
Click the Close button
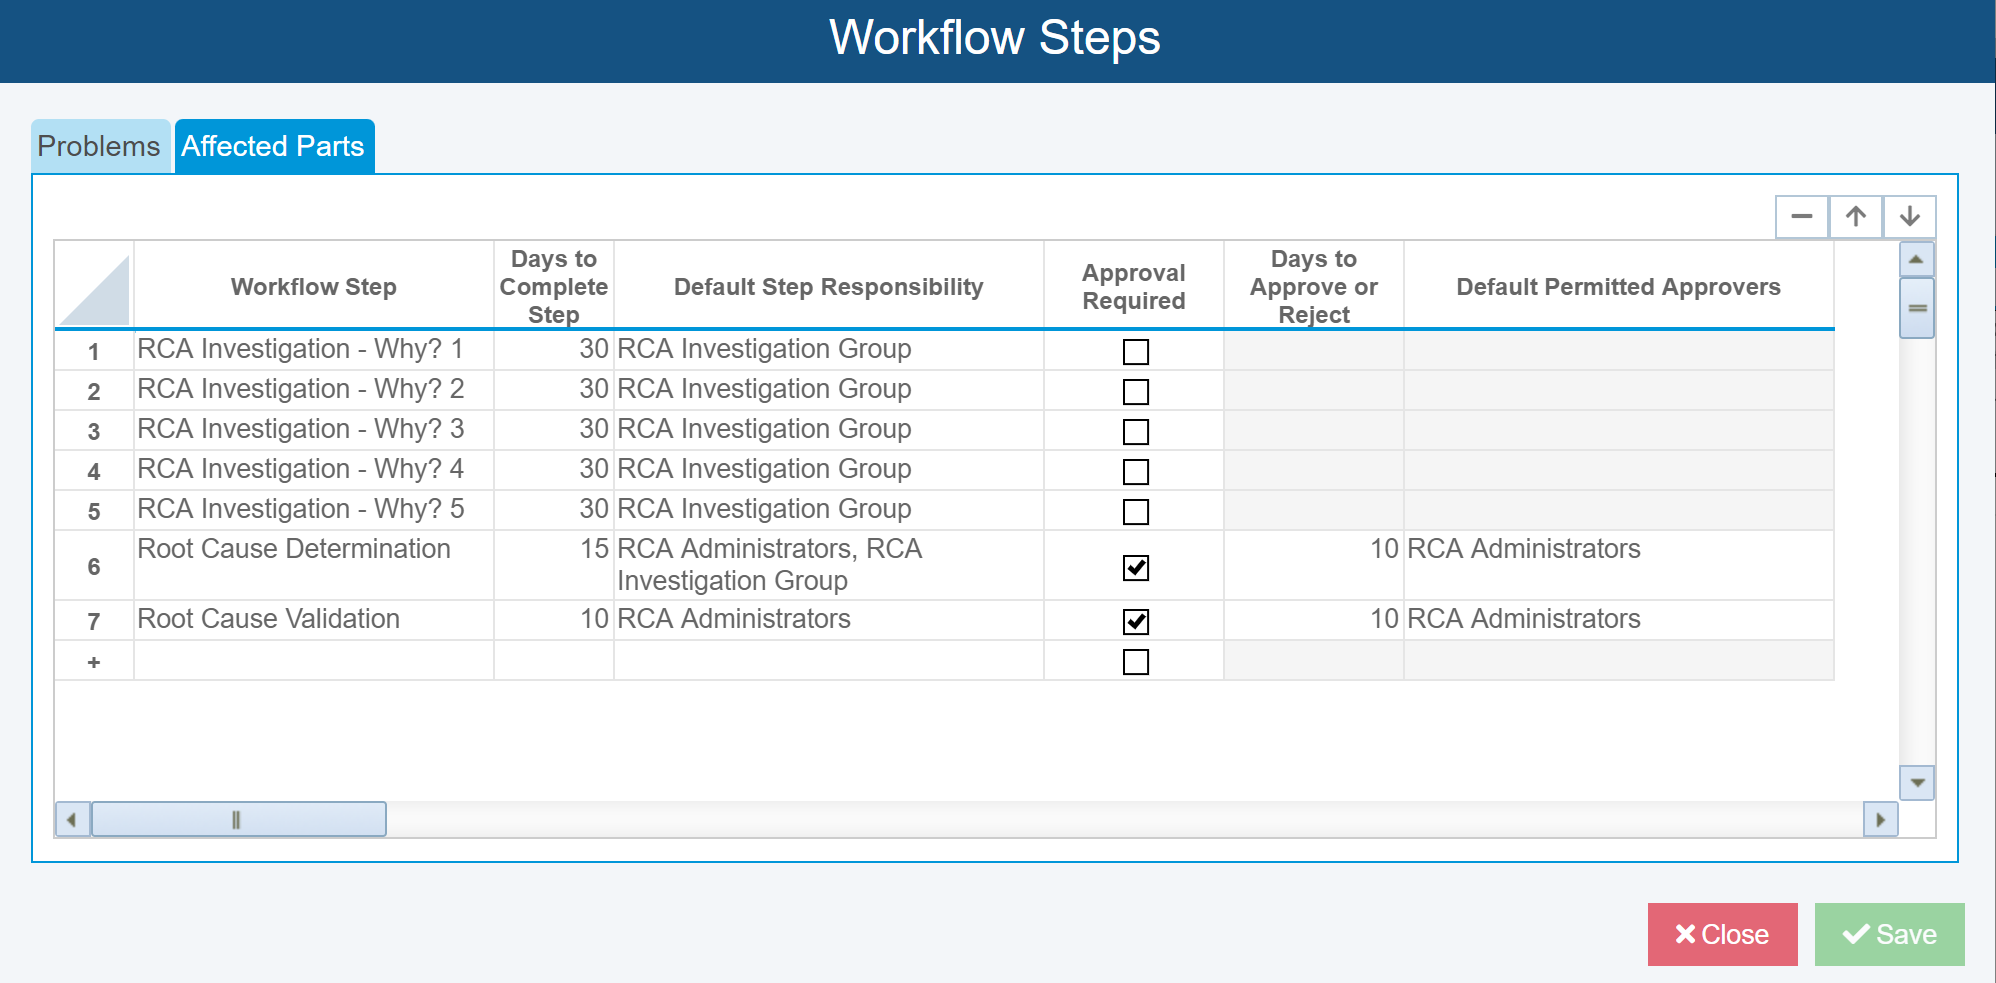click(1722, 934)
